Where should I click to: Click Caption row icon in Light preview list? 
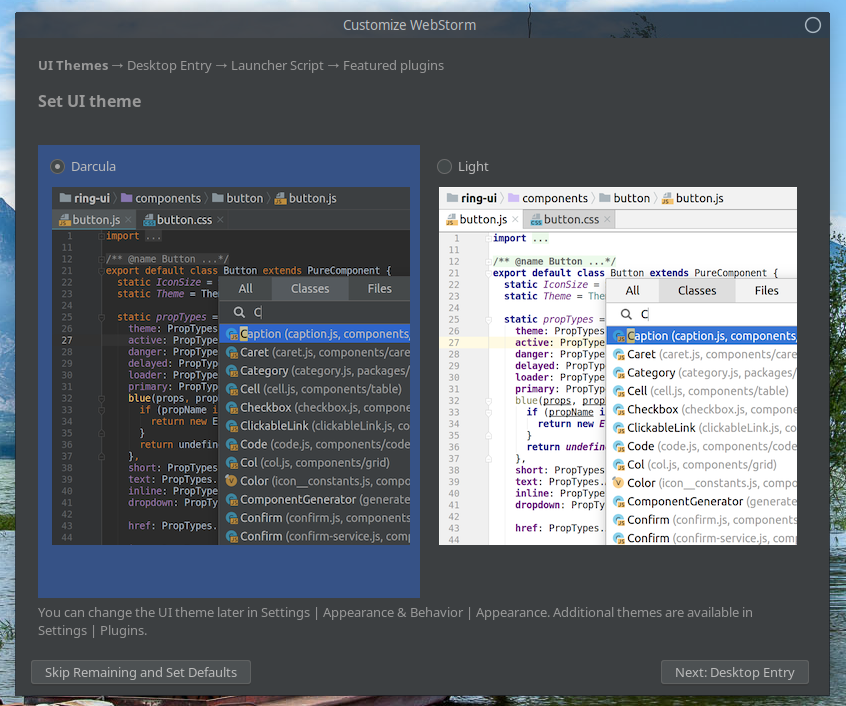coord(619,336)
